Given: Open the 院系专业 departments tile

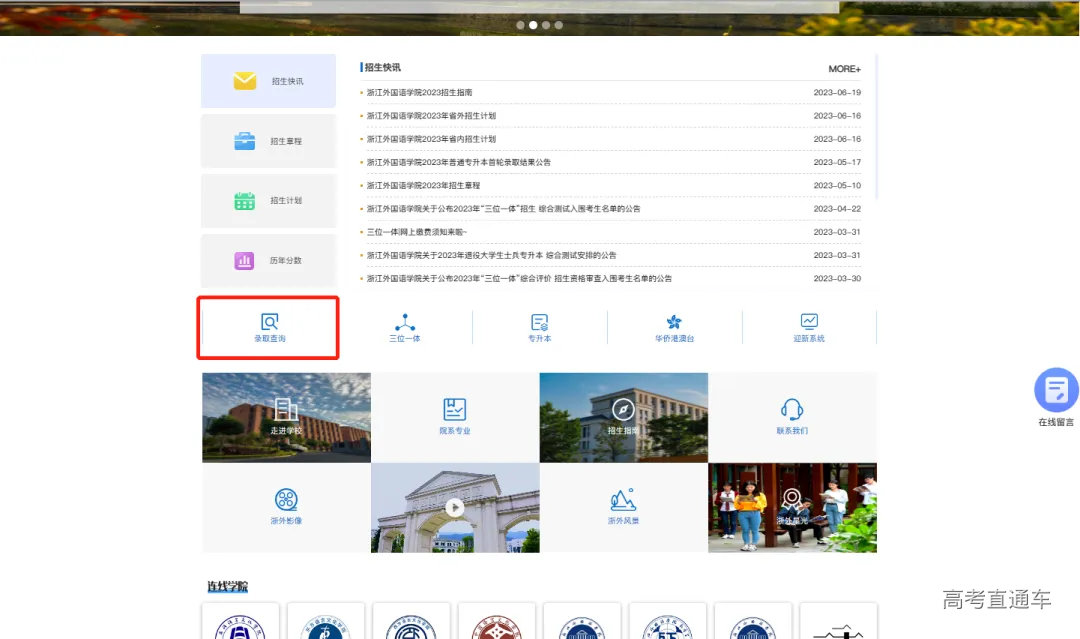Looking at the screenshot, I should click(455, 417).
